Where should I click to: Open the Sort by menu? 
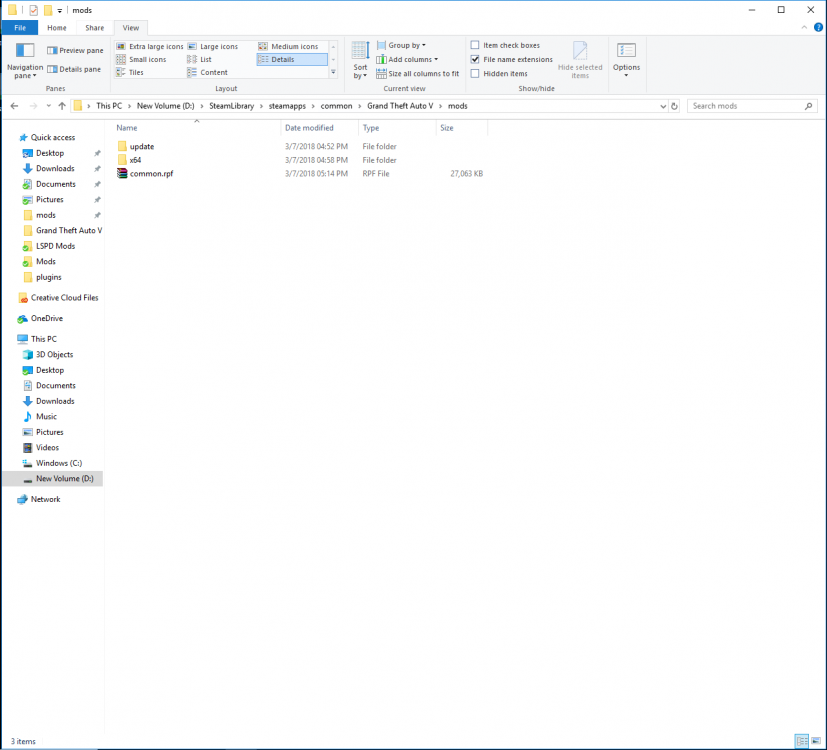coord(361,61)
